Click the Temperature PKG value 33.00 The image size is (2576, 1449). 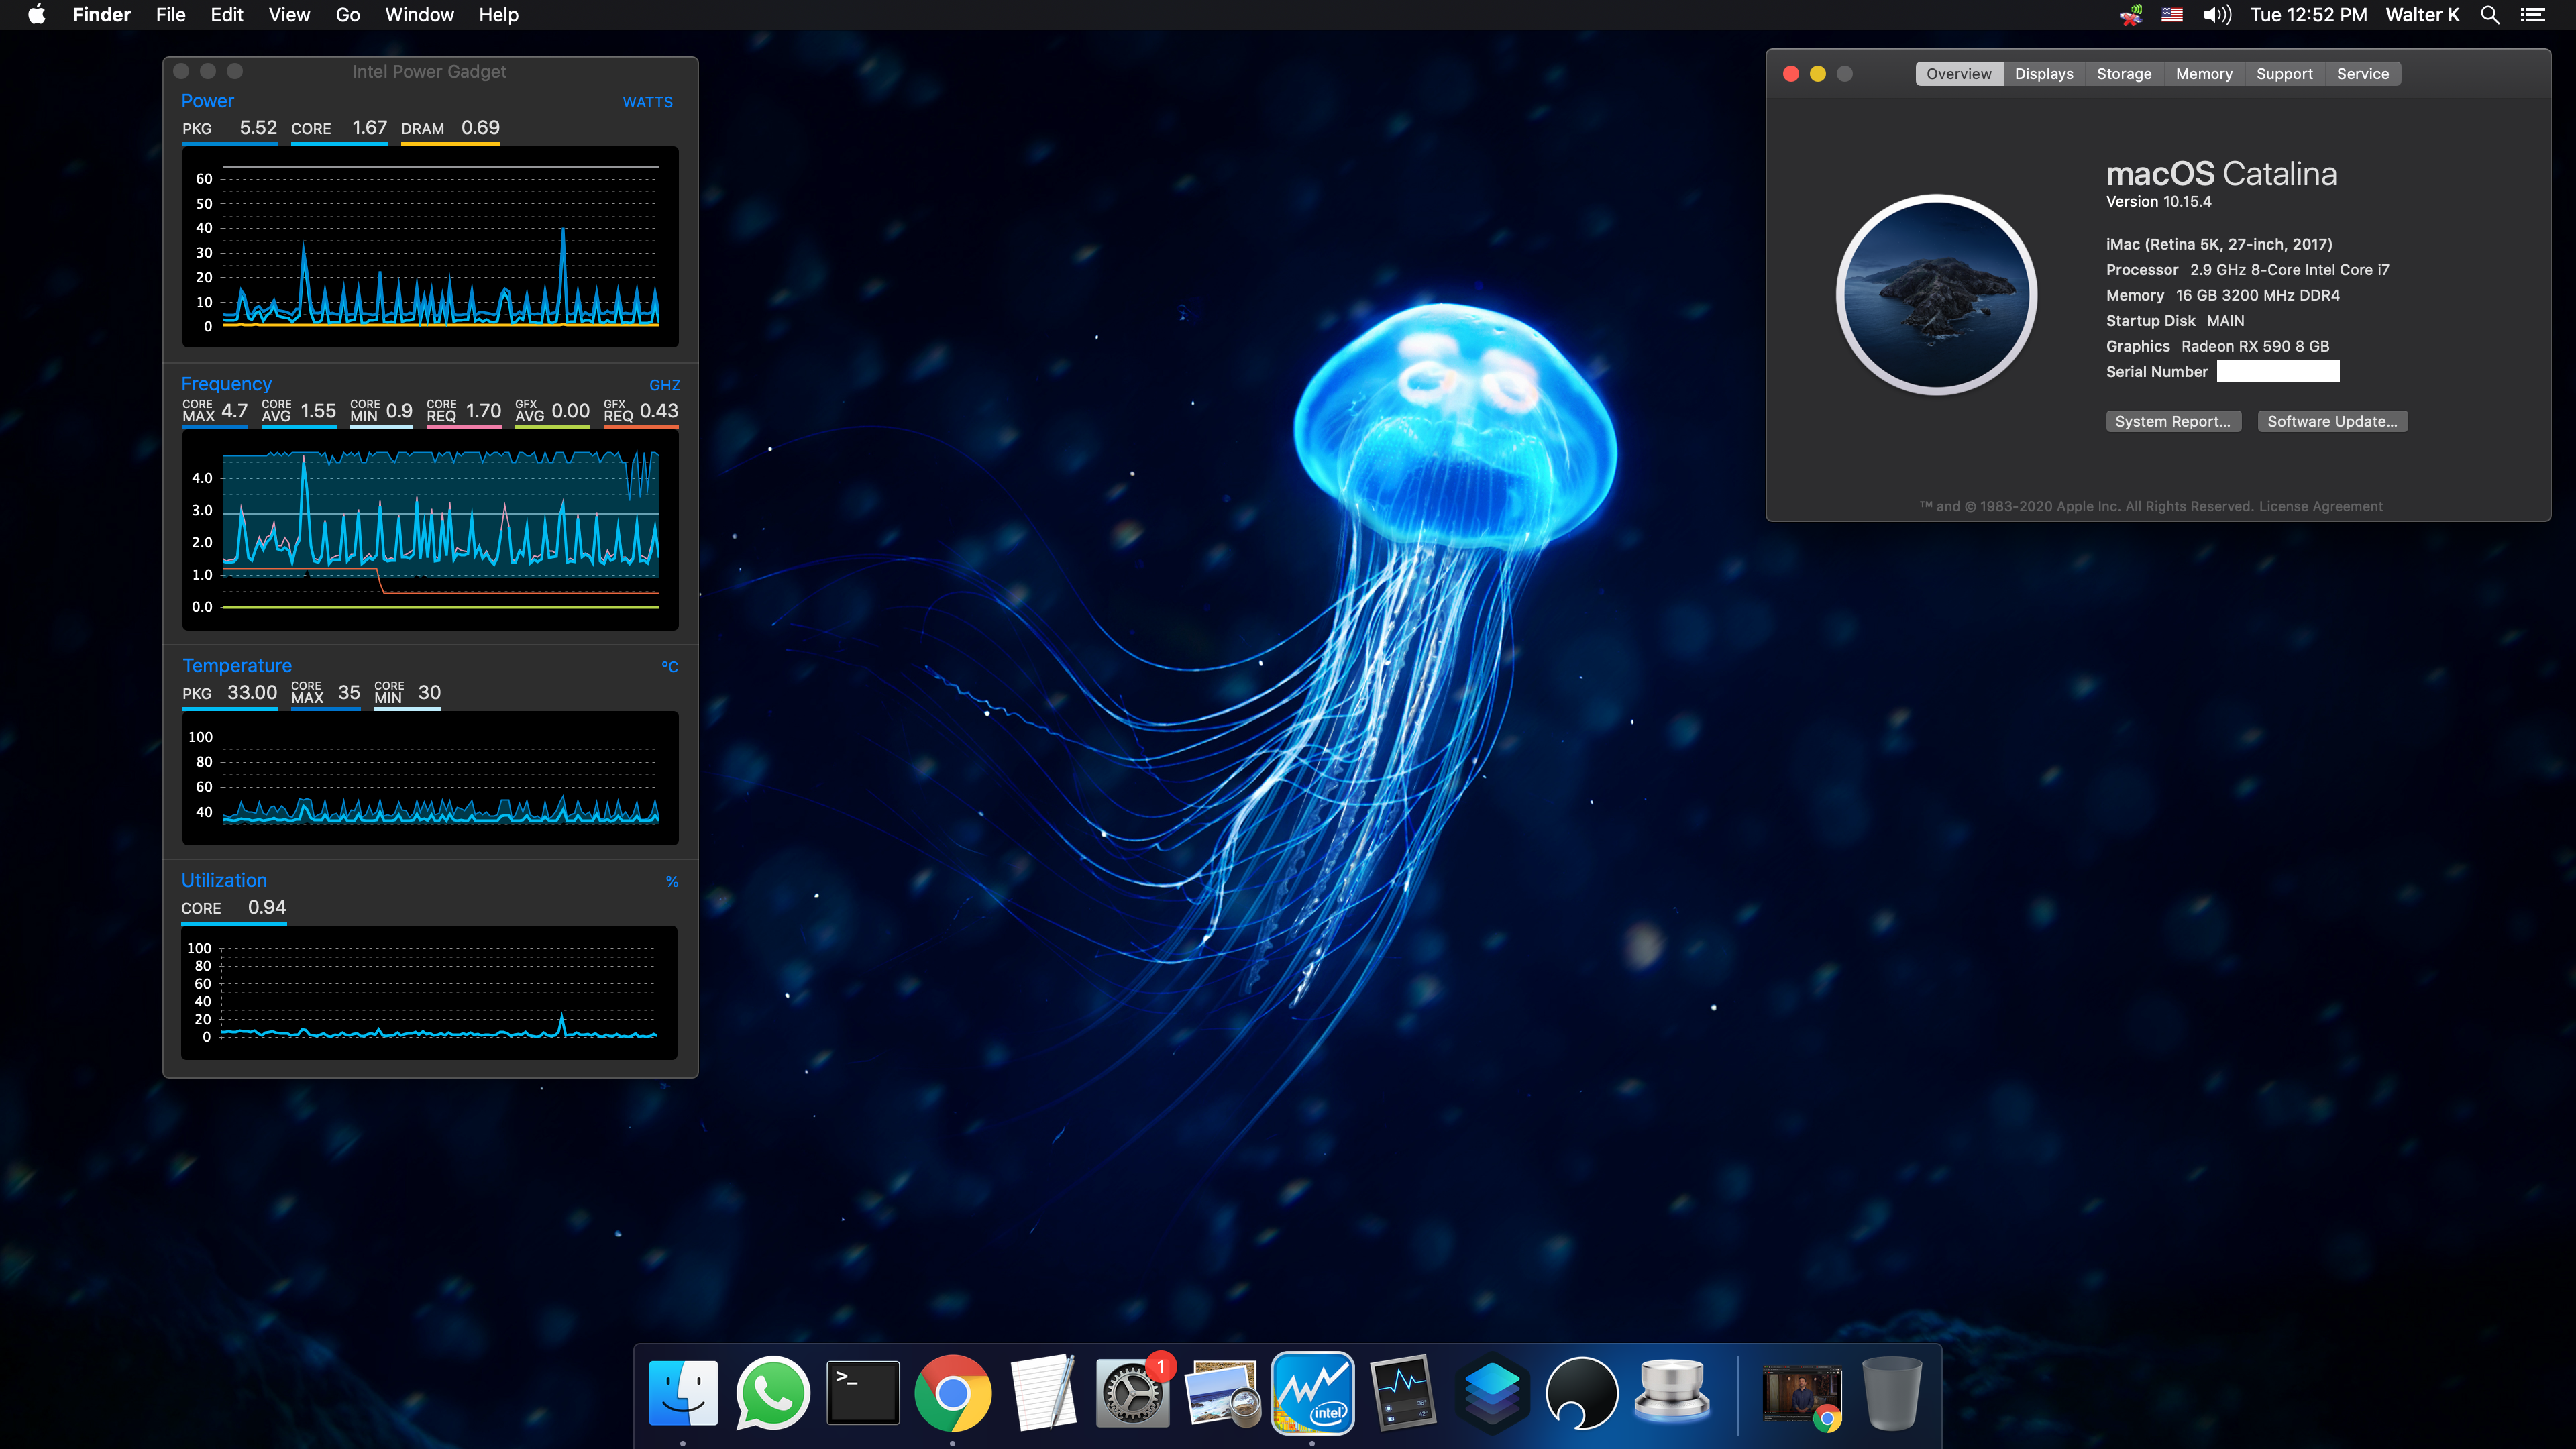252,693
